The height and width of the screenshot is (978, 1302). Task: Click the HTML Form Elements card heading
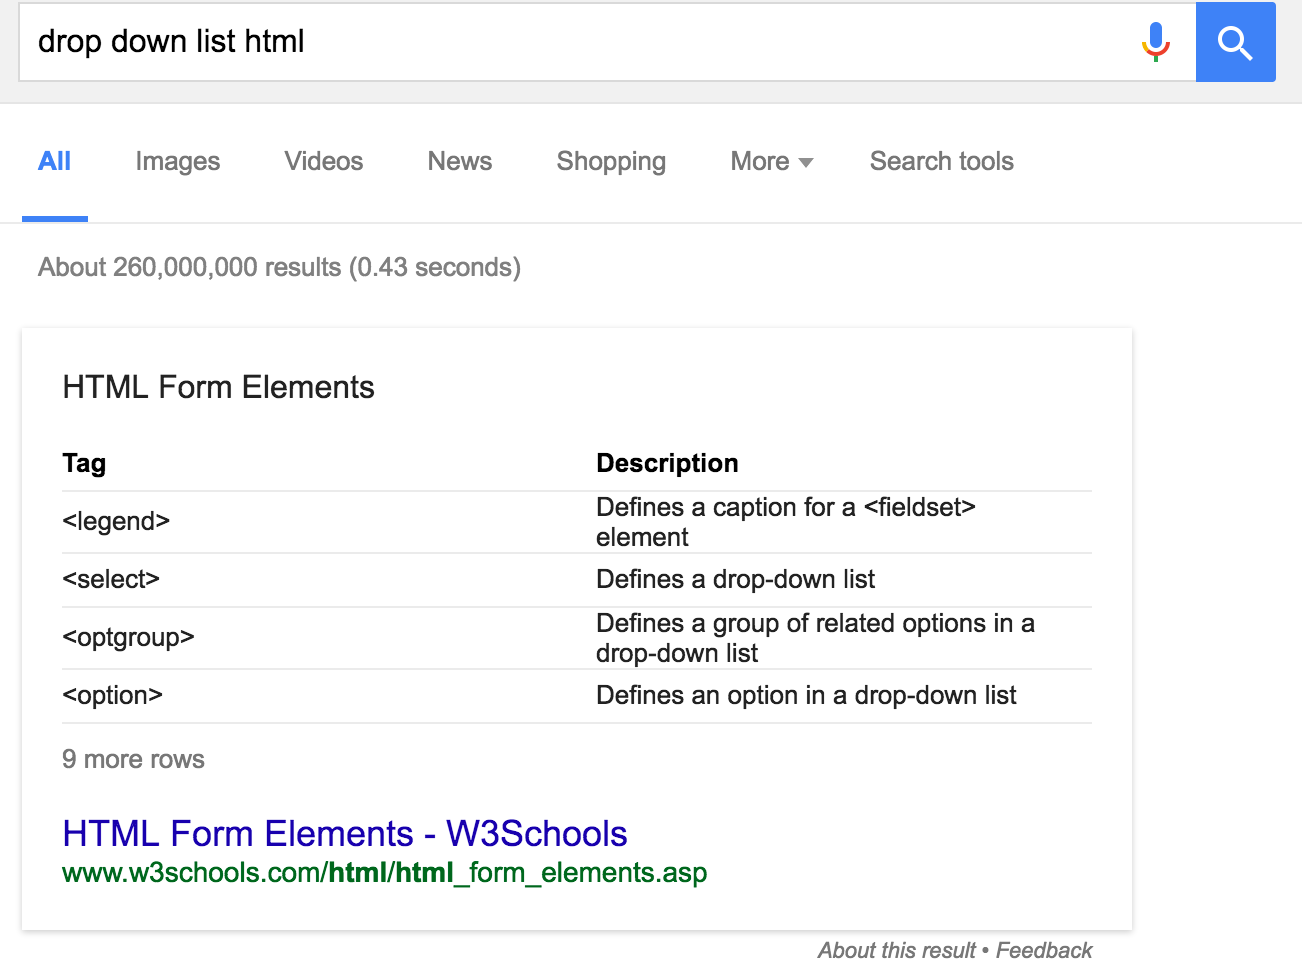point(218,388)
